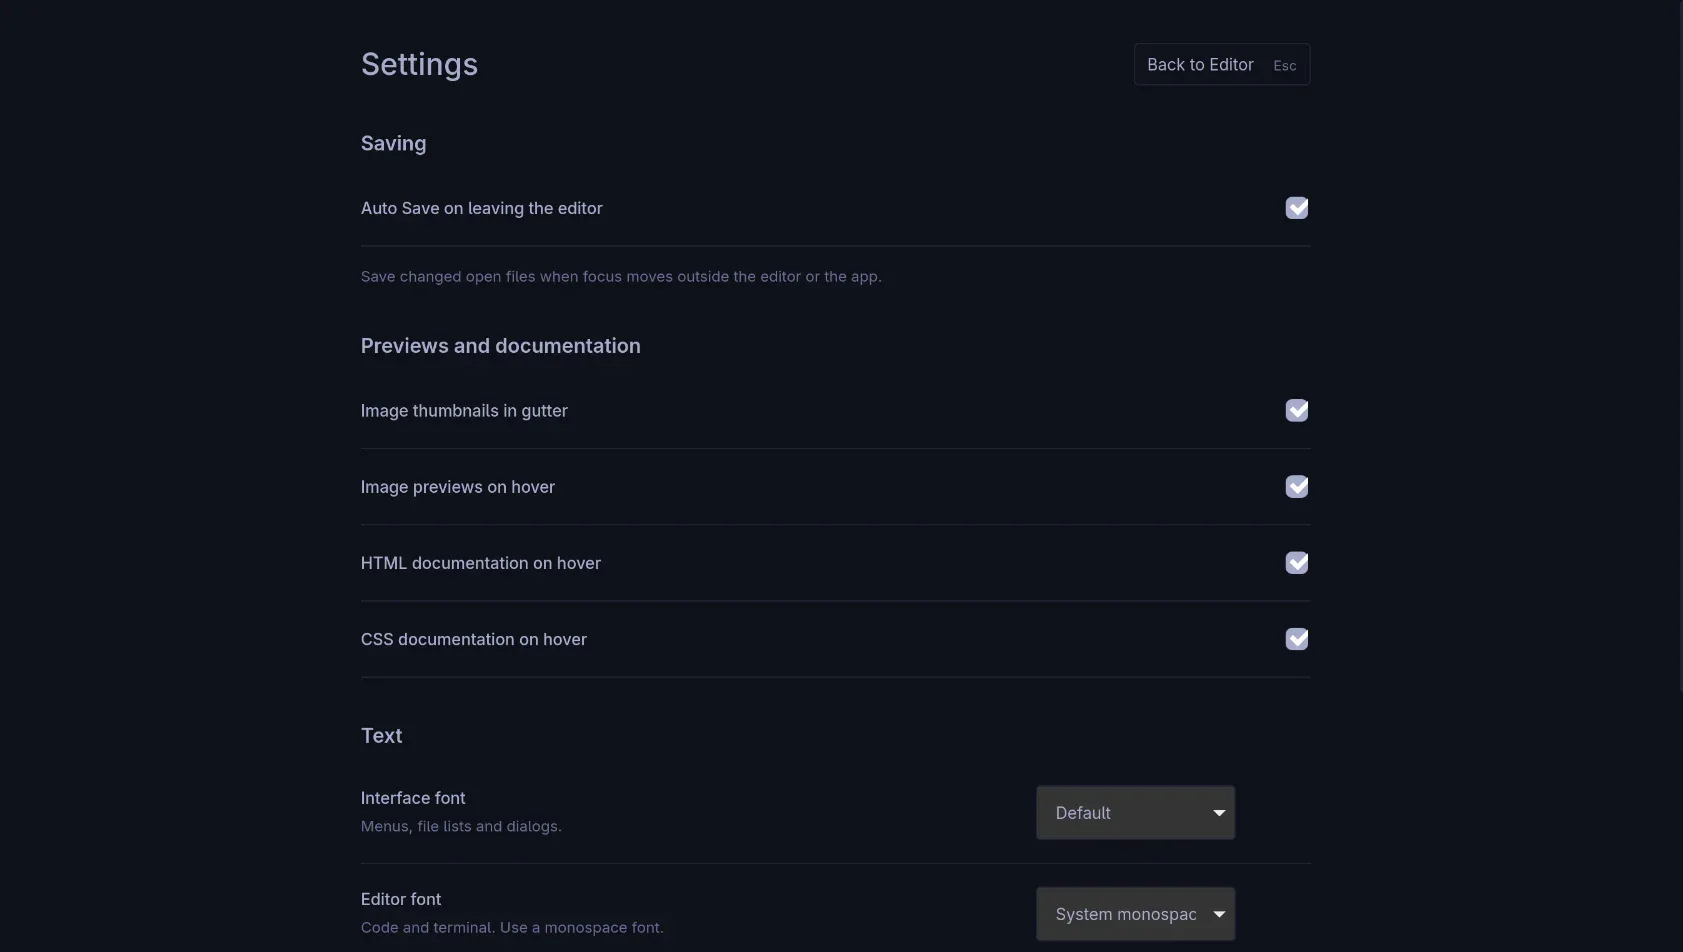This screenshot has width=1683, height=952.
Task: Click the Back to Editor button
Action: click(x=1221, y=64)
